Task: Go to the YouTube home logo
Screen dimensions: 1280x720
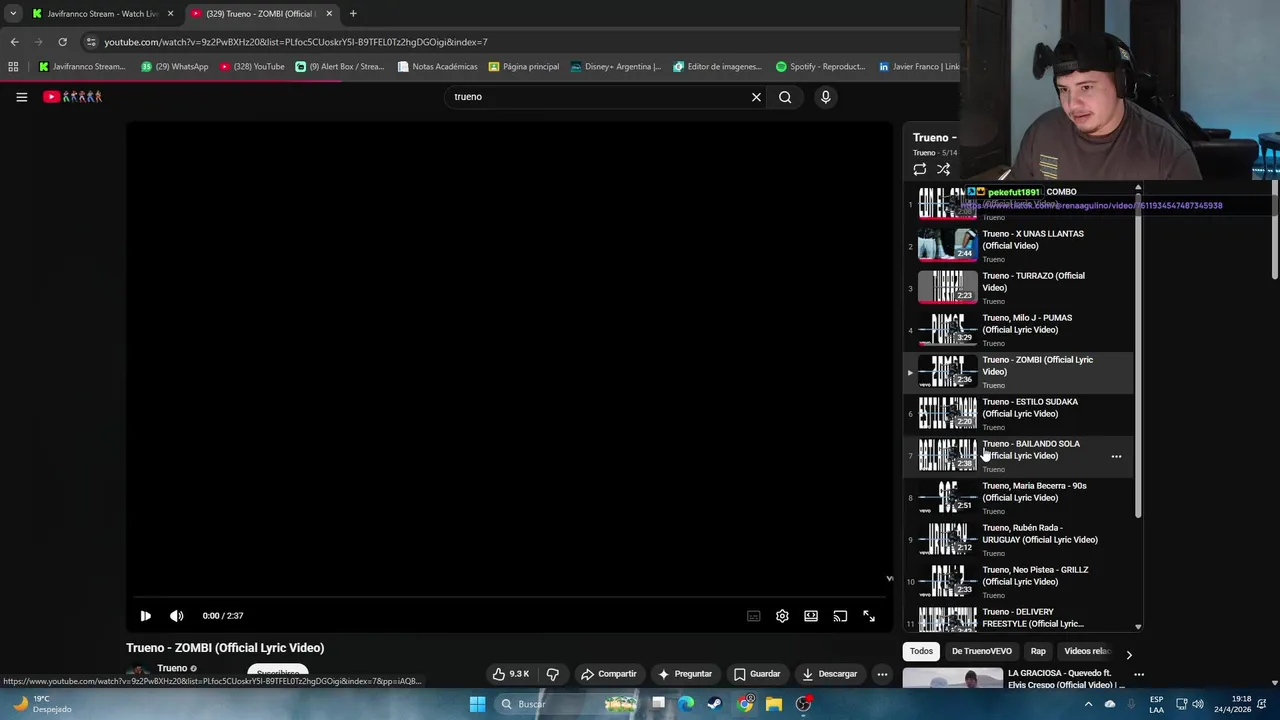Action: (x=72, y=97)
